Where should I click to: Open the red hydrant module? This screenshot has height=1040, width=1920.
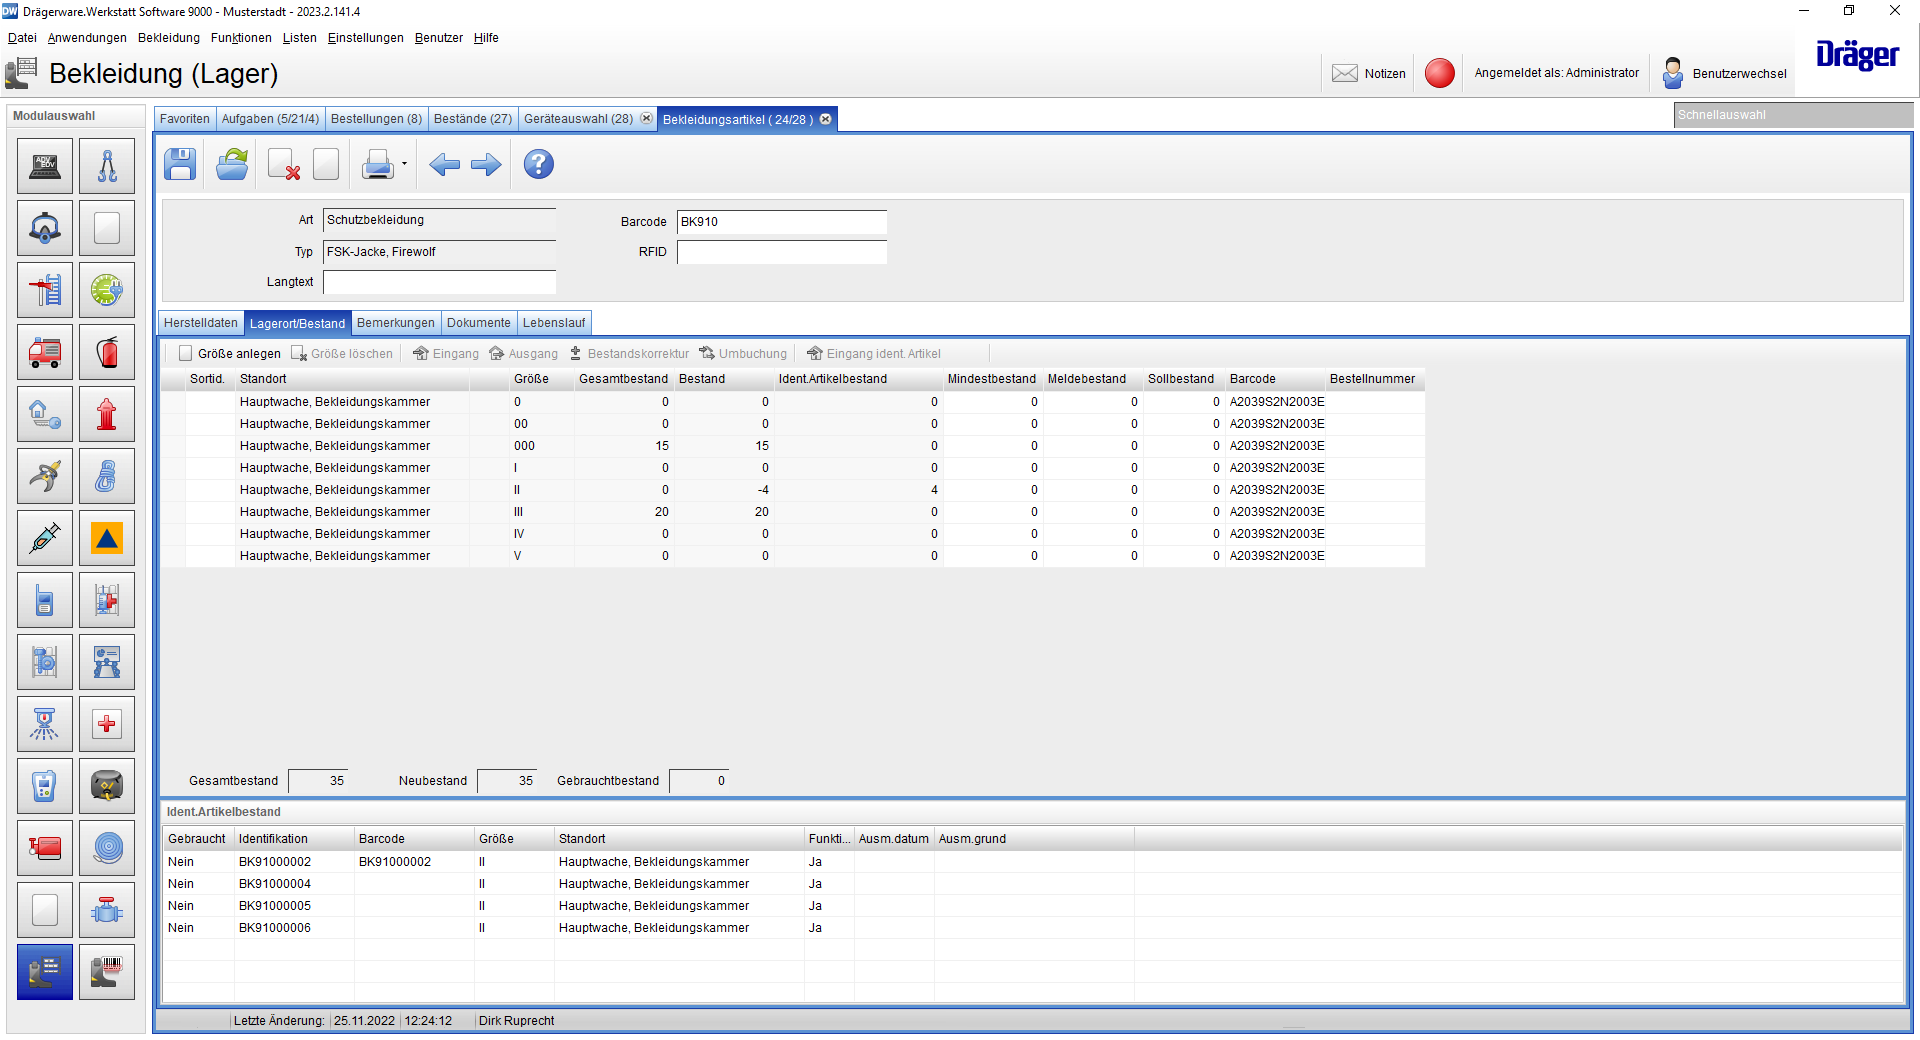tap(107, 414)
